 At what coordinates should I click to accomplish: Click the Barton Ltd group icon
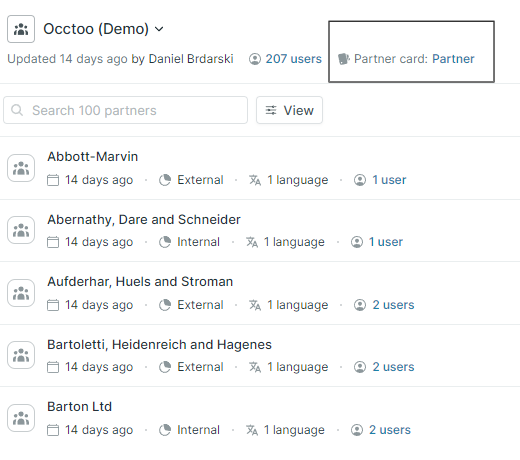pyautogui.click(x=21, y=418)
